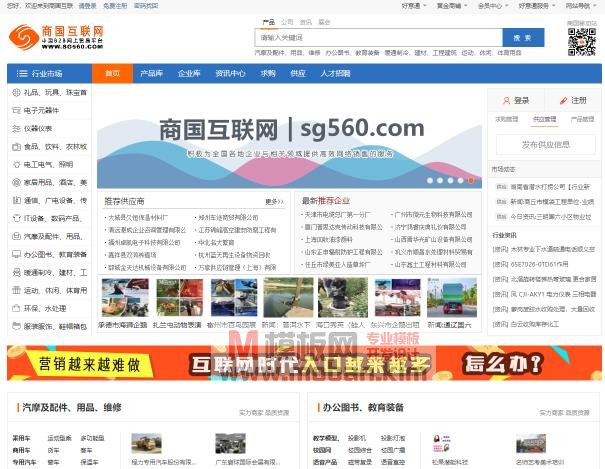Open the 东兴市企鹅出租 thumbnail
The height and width of the screenshot is (469, 605).
[x=398, y=298]
